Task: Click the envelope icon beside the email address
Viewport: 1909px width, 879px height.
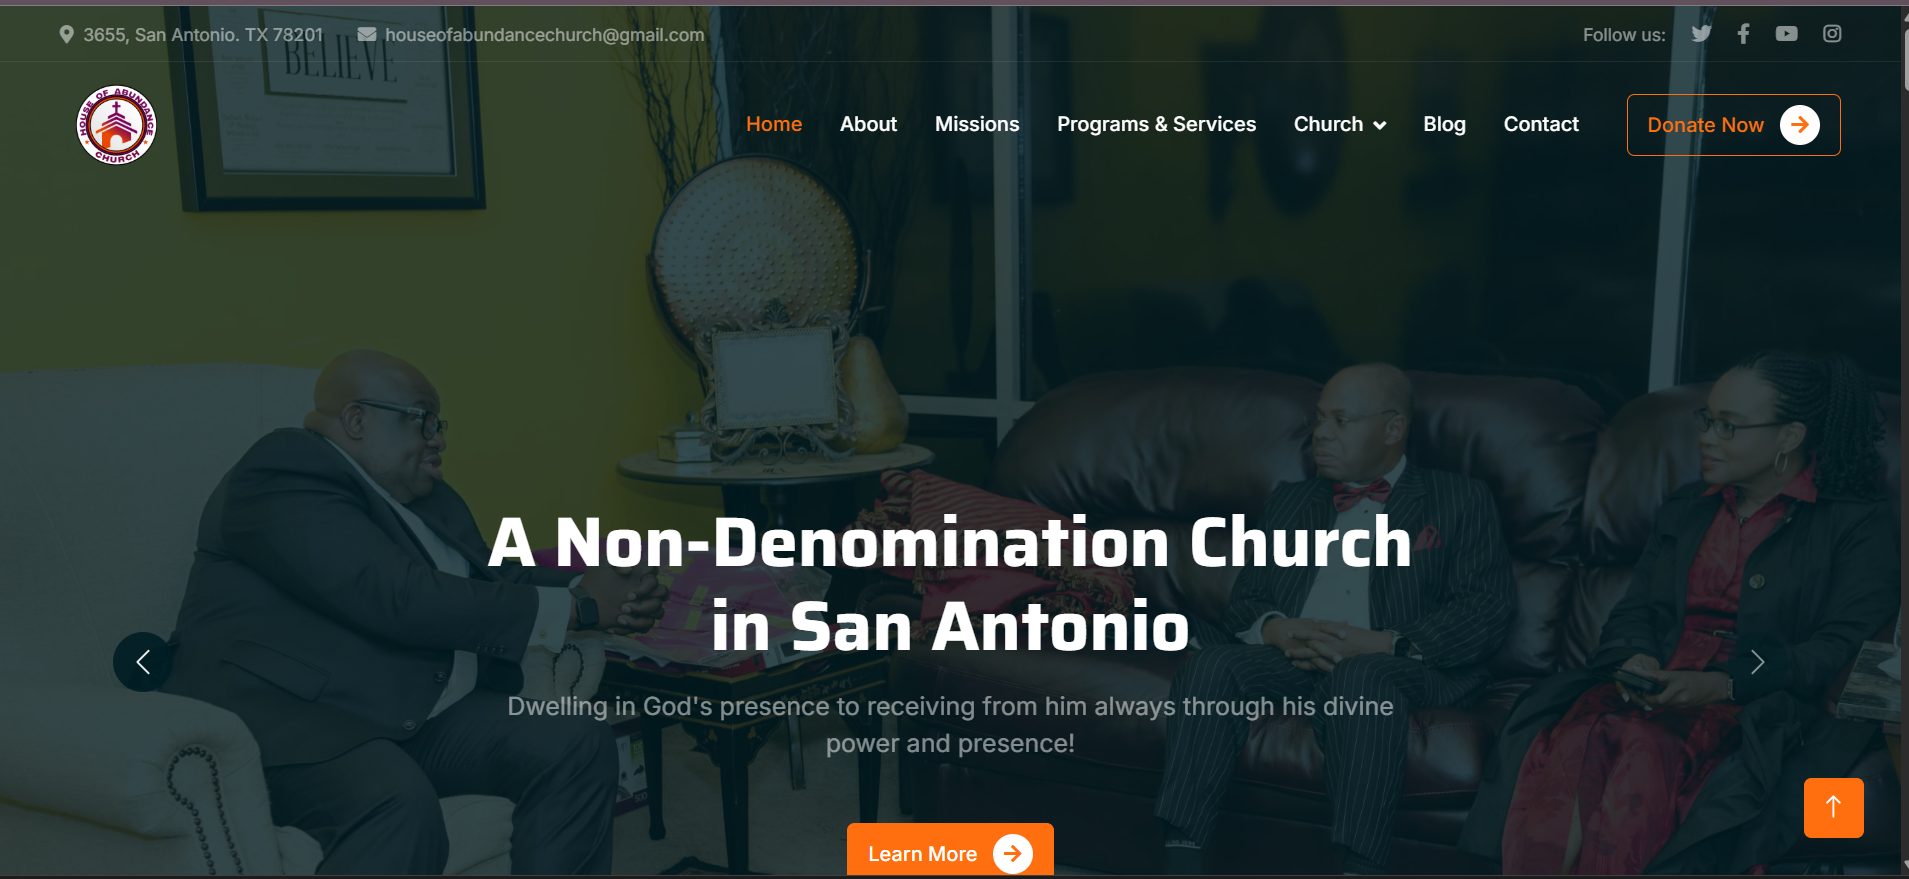Action: pyautogui.click(x=367, y=35)
